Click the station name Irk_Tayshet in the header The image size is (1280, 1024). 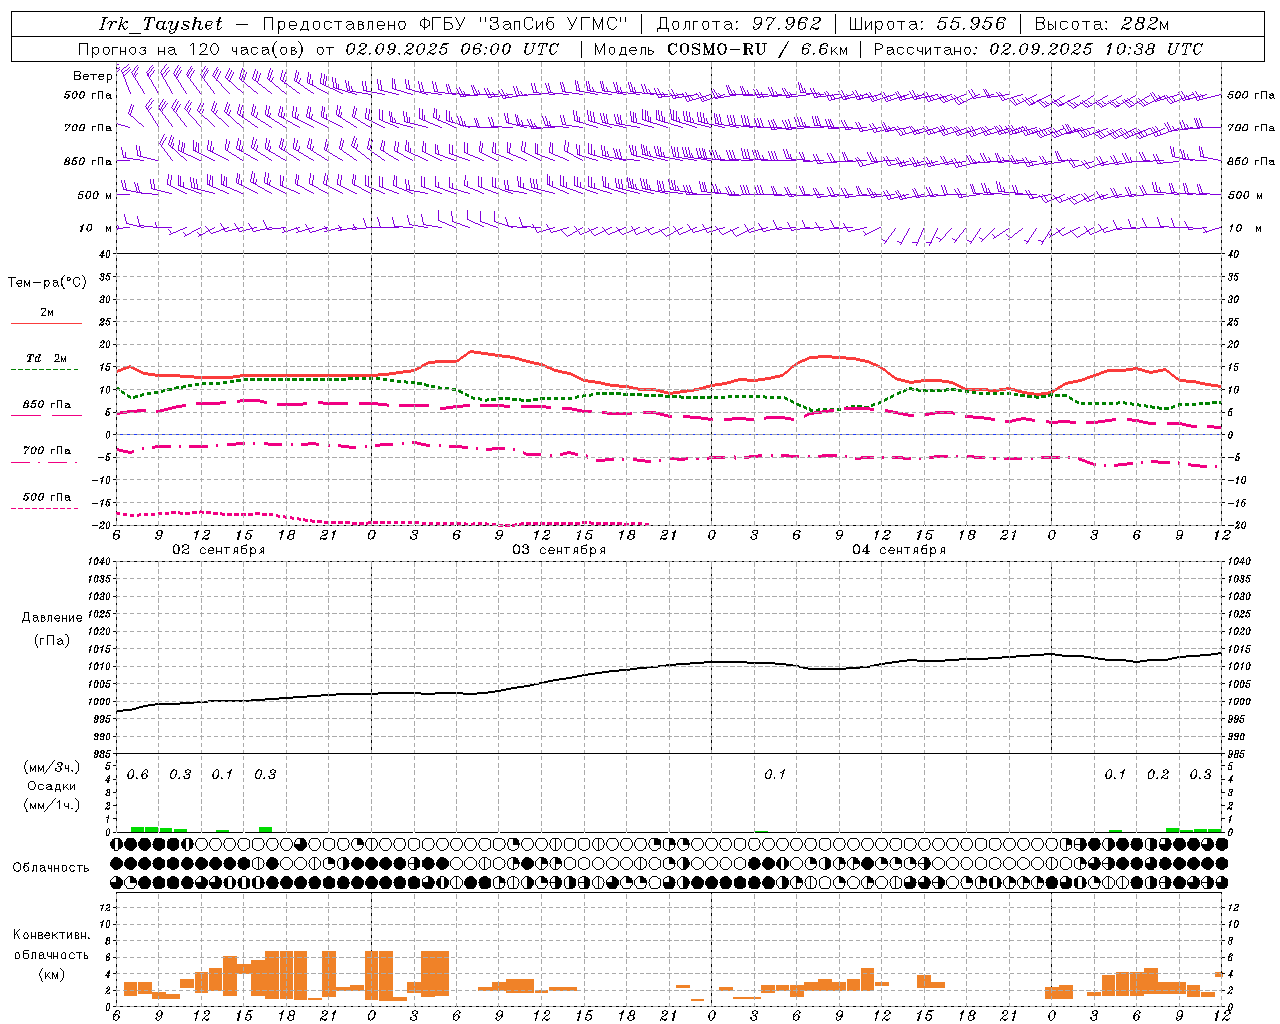pos(161,24)
